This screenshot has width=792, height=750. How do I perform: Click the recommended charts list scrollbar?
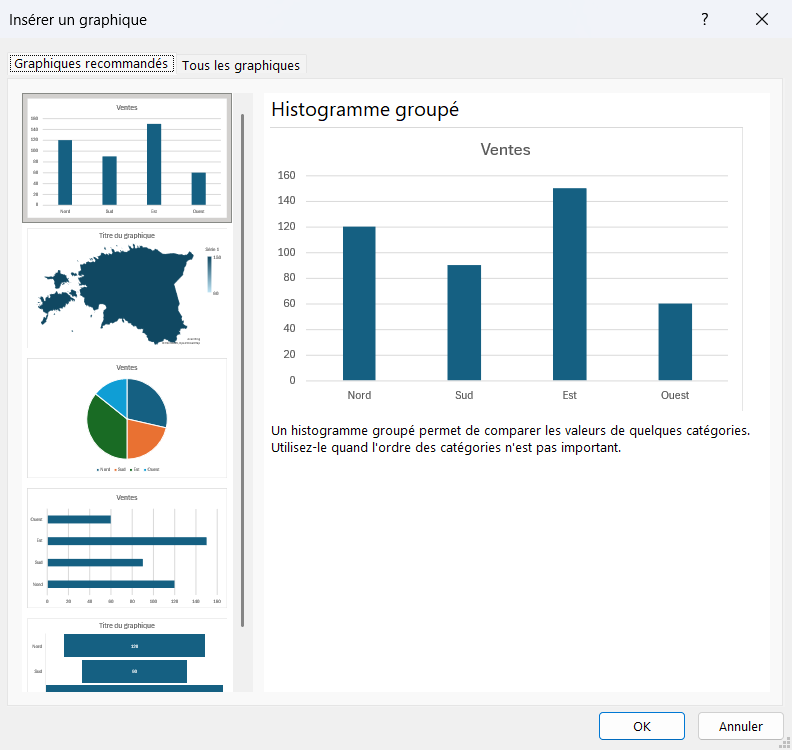242,370
